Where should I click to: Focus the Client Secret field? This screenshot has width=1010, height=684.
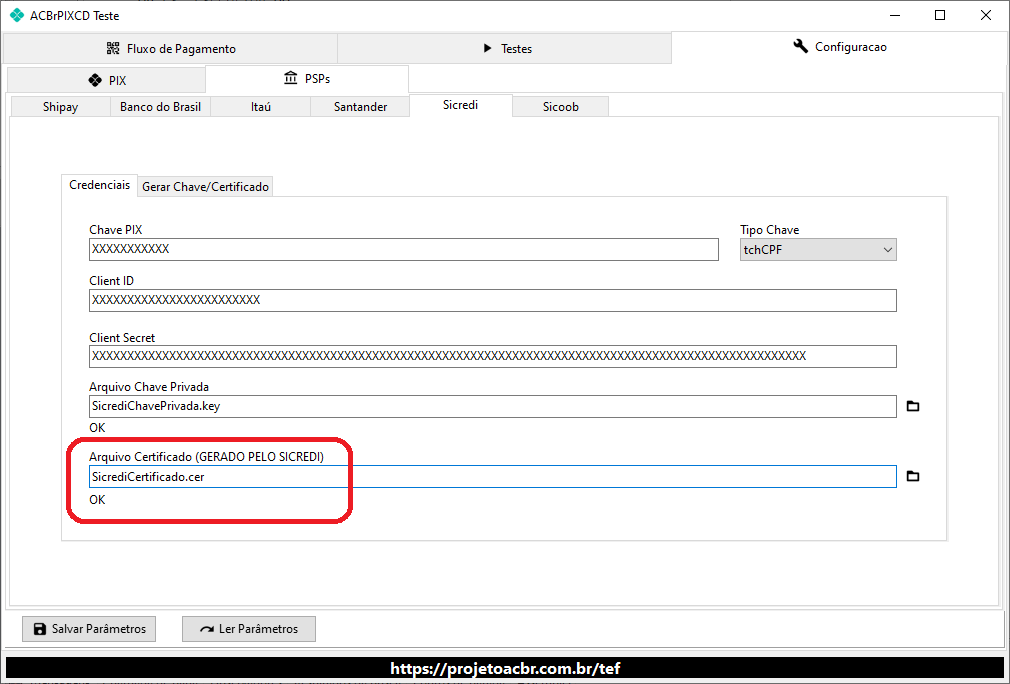point(493,357)
